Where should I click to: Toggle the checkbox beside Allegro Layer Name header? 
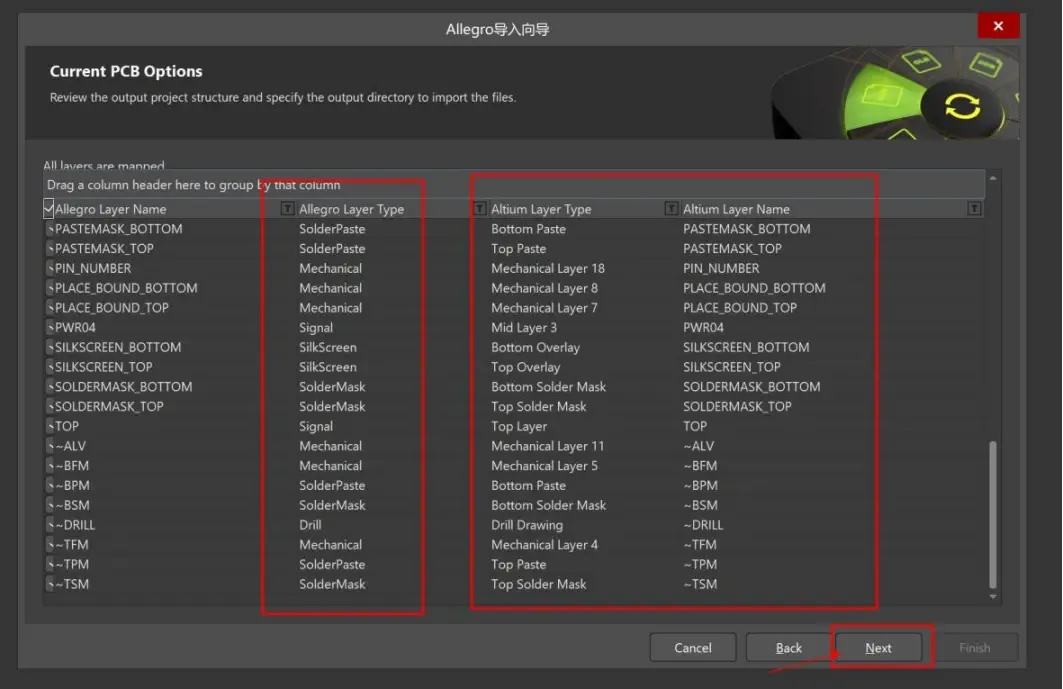(48, 208)
